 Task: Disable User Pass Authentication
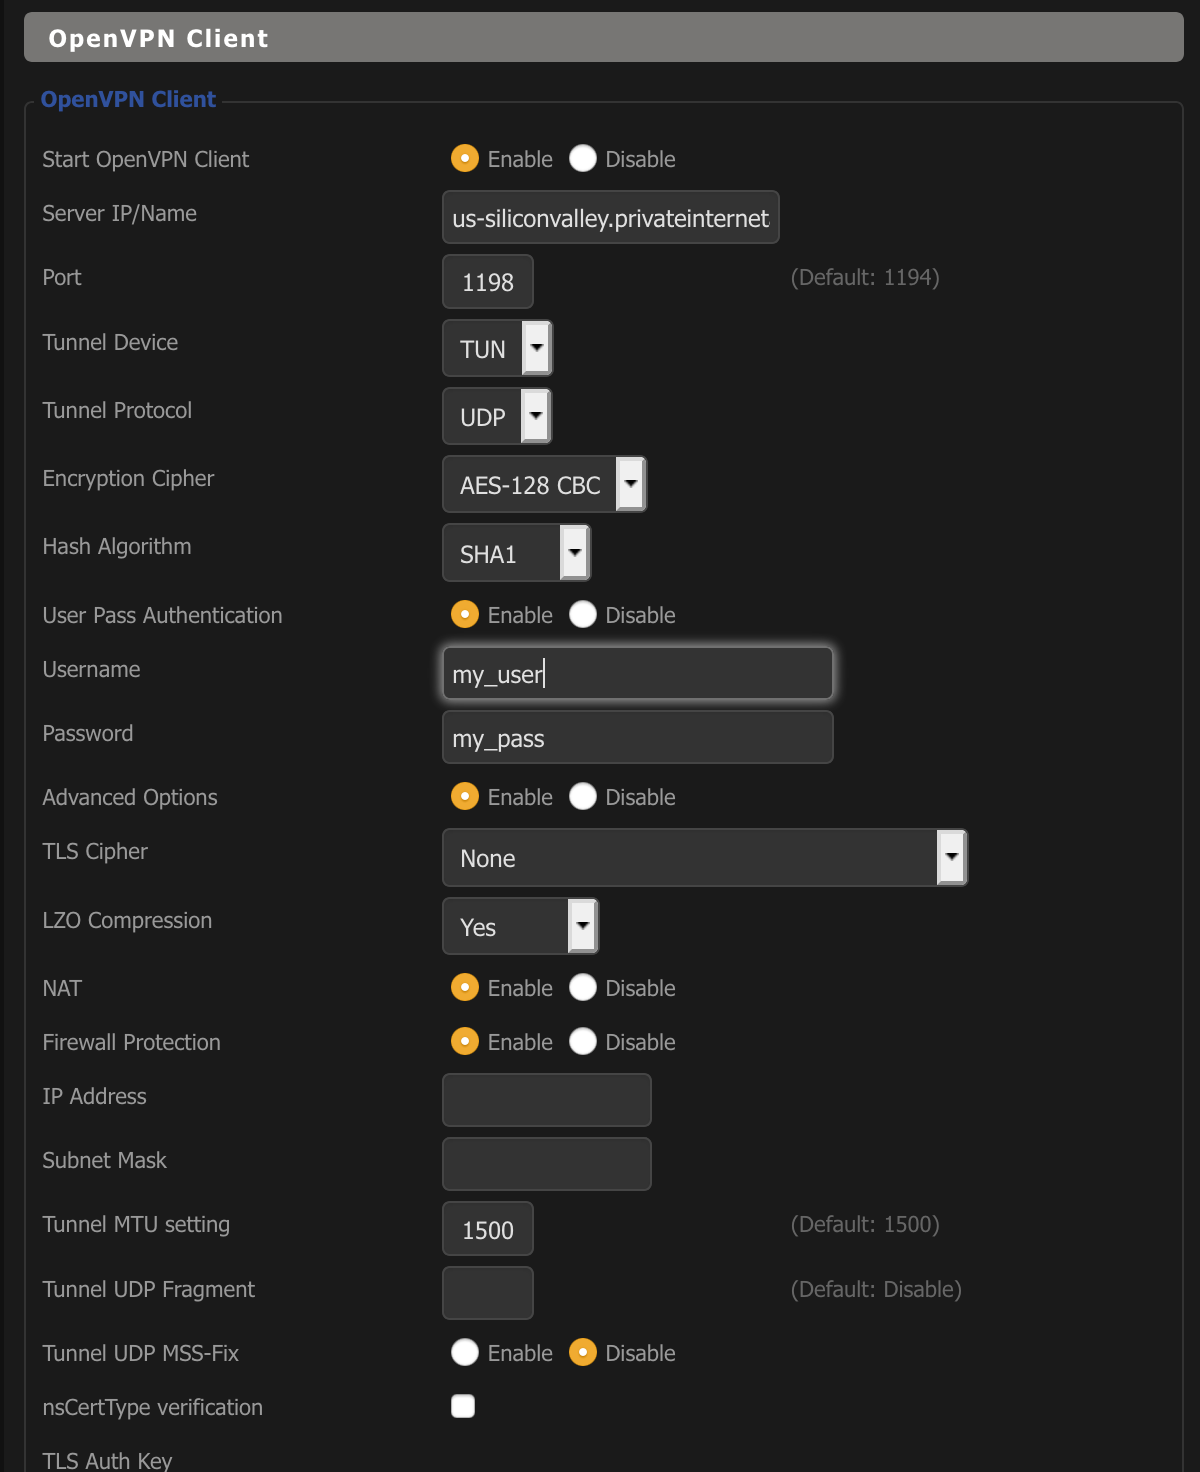pyautogui.click(x=583, y=615)
